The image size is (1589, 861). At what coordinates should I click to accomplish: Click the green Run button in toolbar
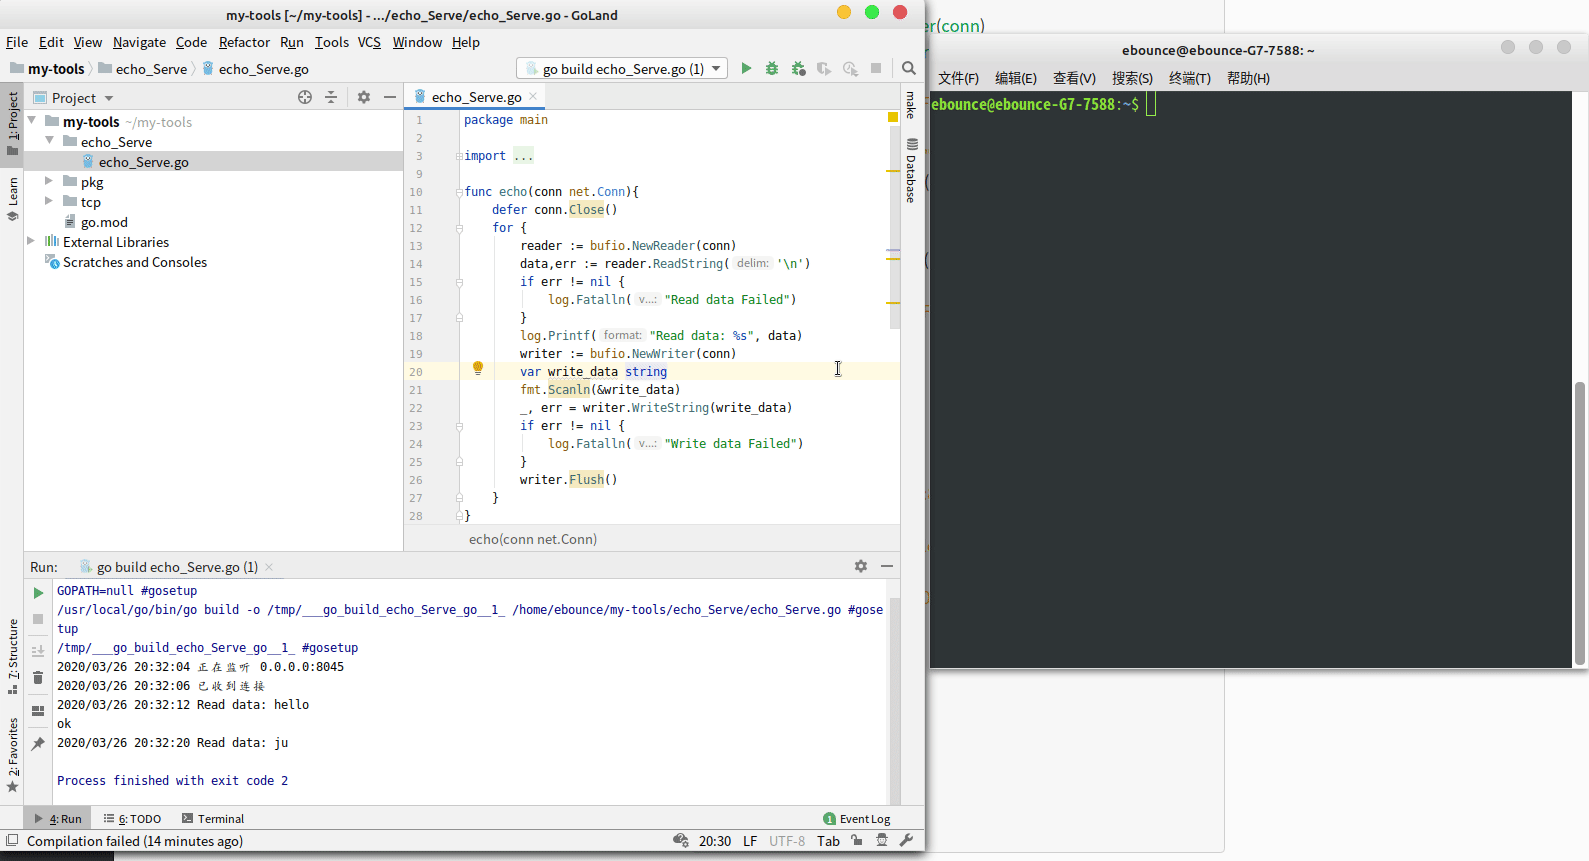click(x=746, y=69)
